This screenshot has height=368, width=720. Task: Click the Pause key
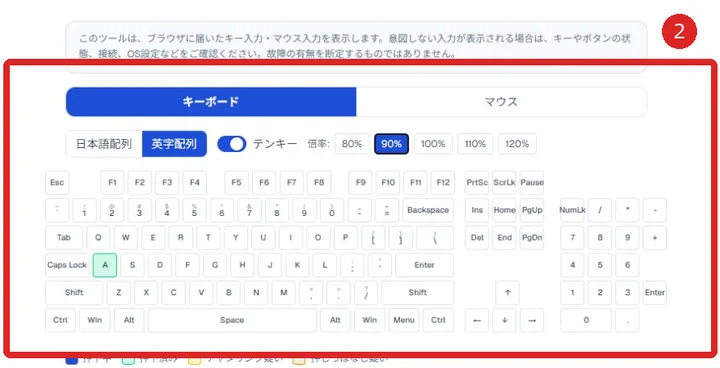pyautogui.click(x=532, y=182)
